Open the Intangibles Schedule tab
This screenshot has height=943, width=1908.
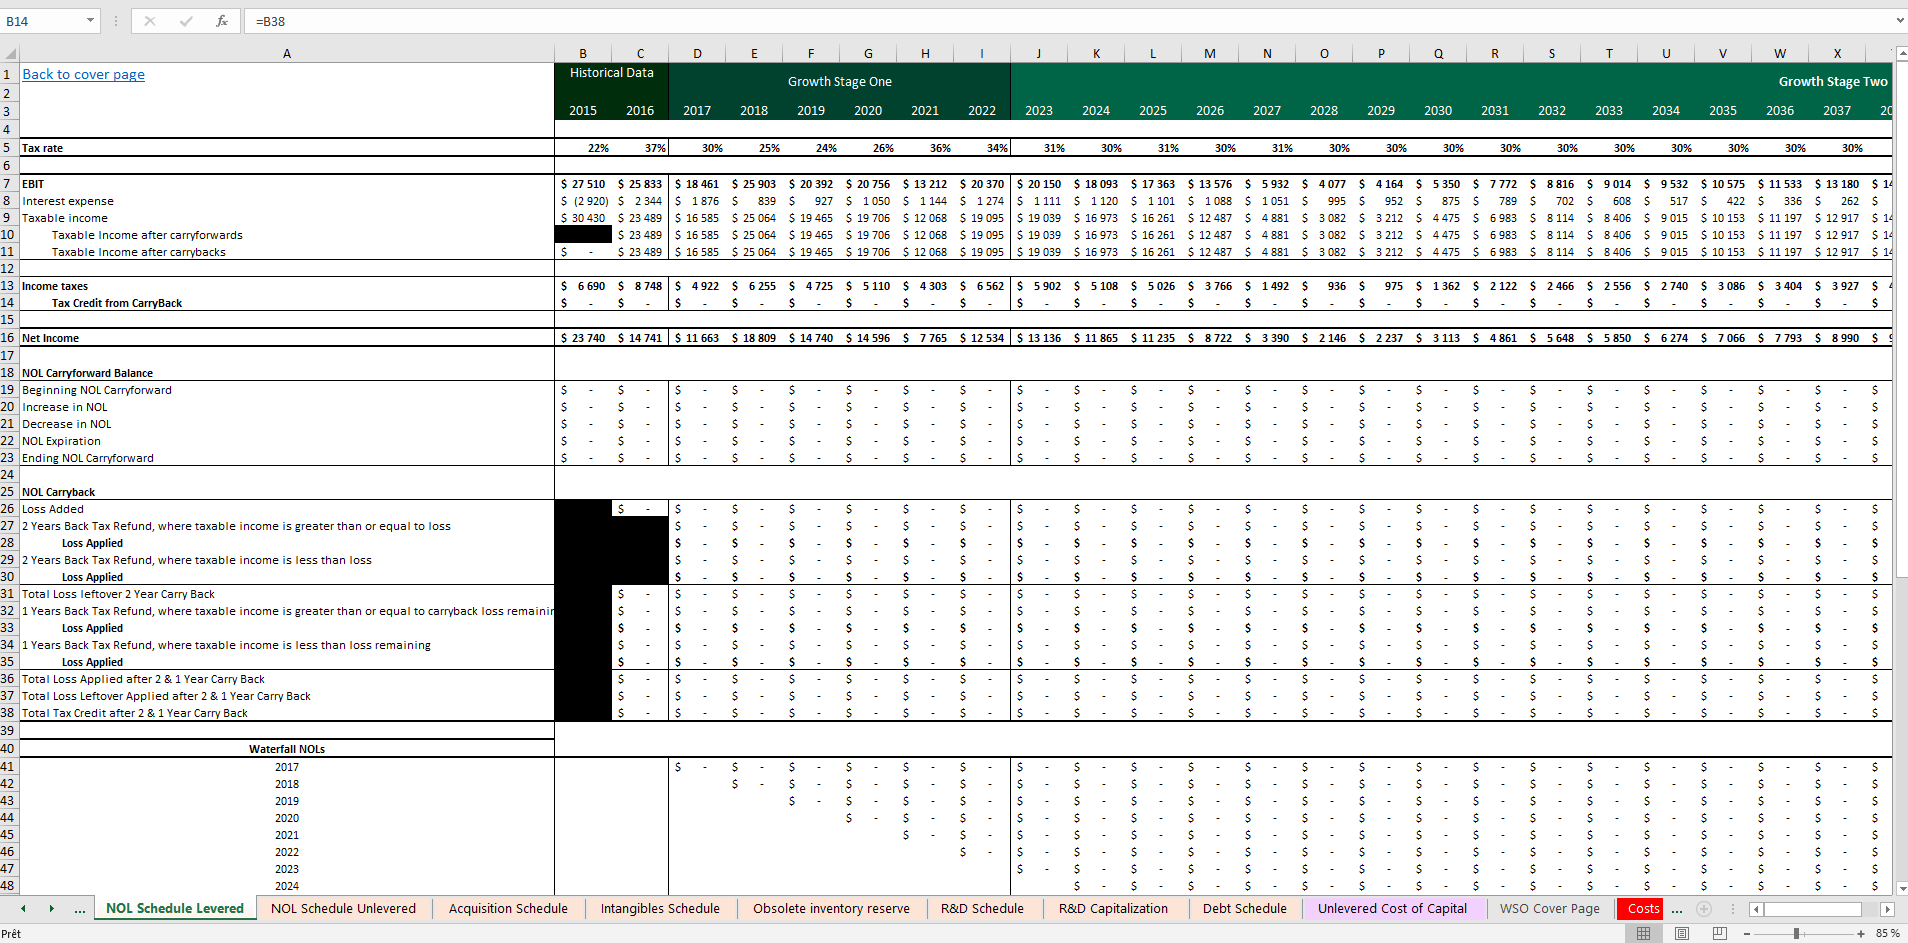660,908
